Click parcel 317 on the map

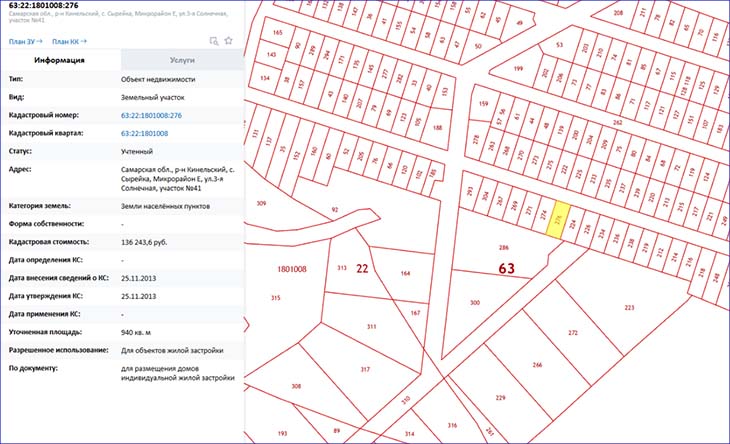[x=365, y=370]
